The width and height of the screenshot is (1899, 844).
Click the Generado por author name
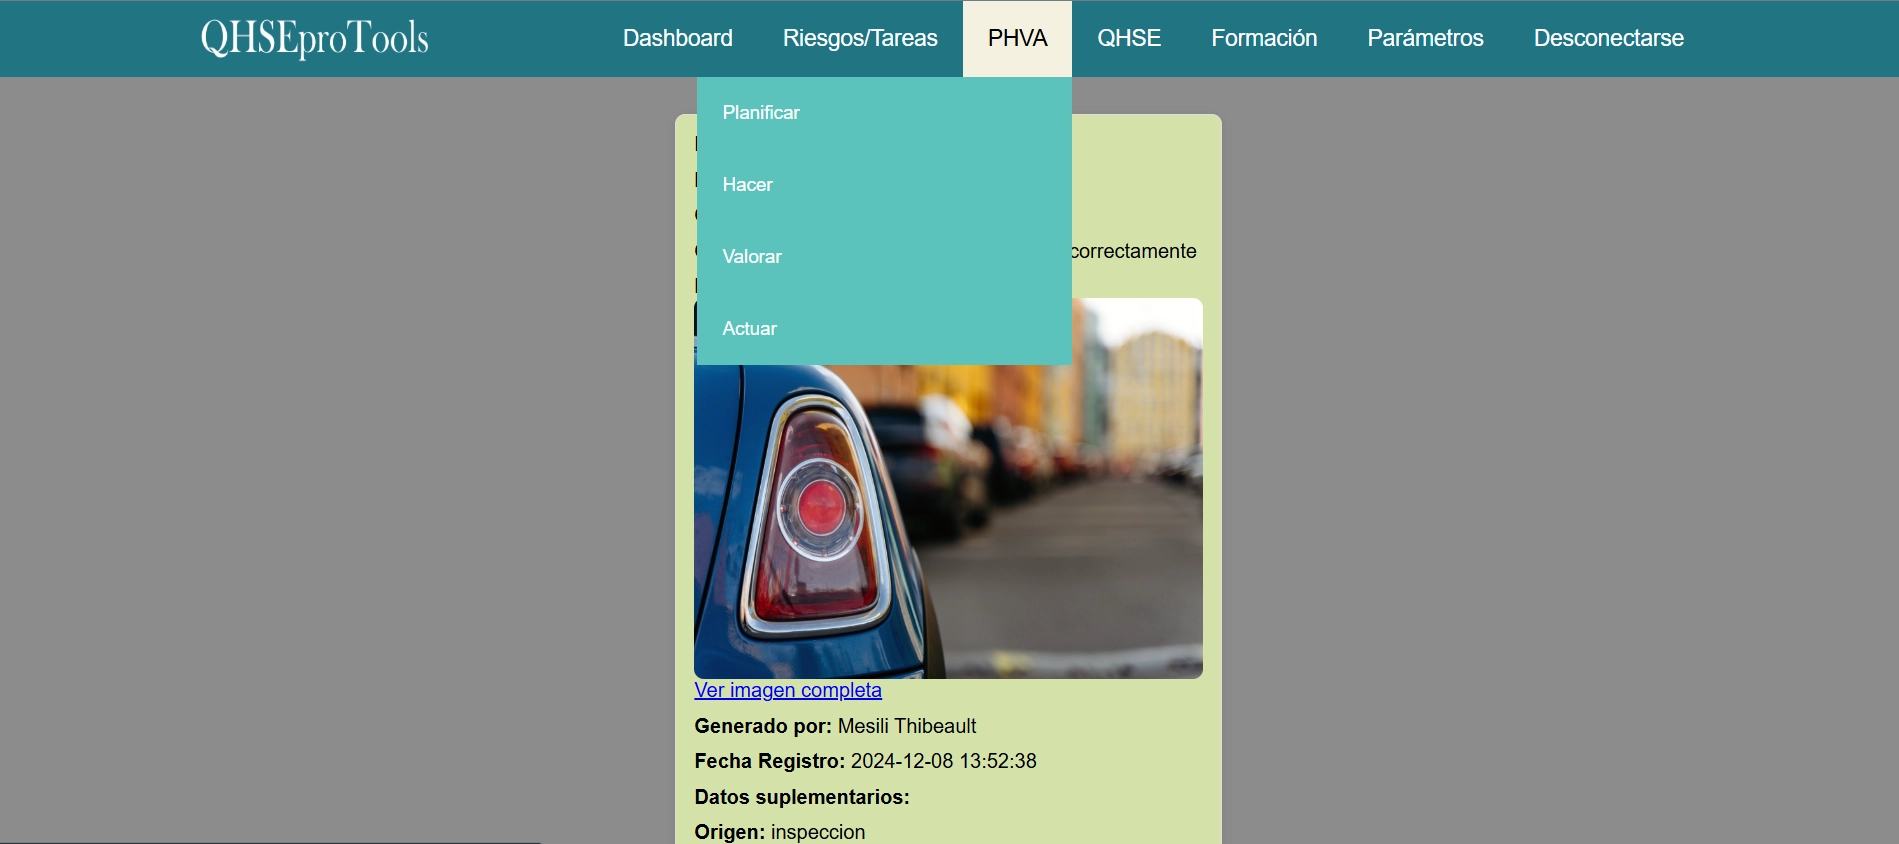point(906,726)
